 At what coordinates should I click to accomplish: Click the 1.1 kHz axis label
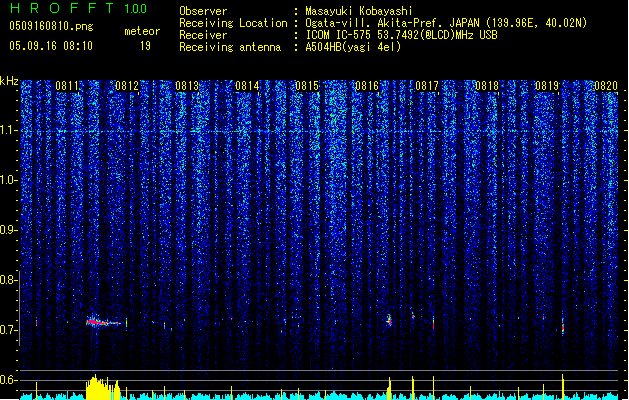tap(8, 130)
